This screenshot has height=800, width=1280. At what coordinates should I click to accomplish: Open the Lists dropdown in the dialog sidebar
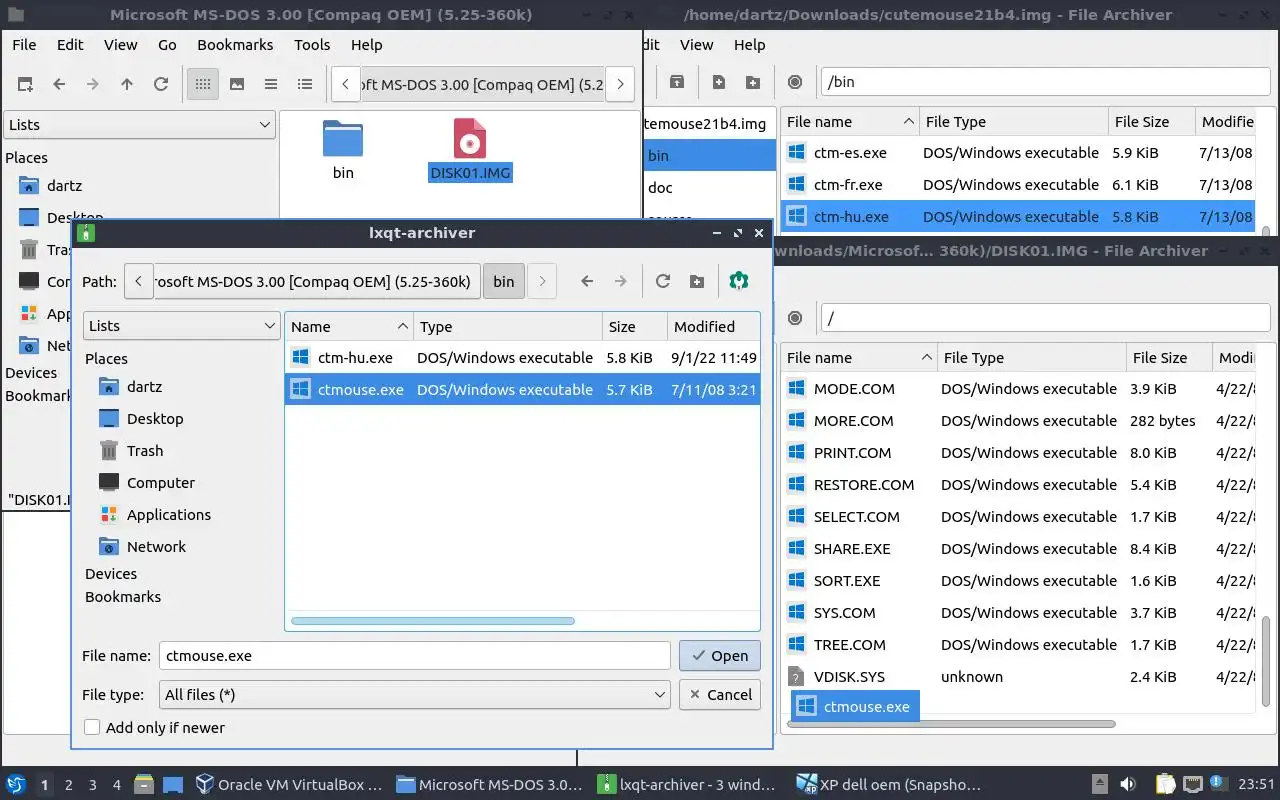pos(182,326)
